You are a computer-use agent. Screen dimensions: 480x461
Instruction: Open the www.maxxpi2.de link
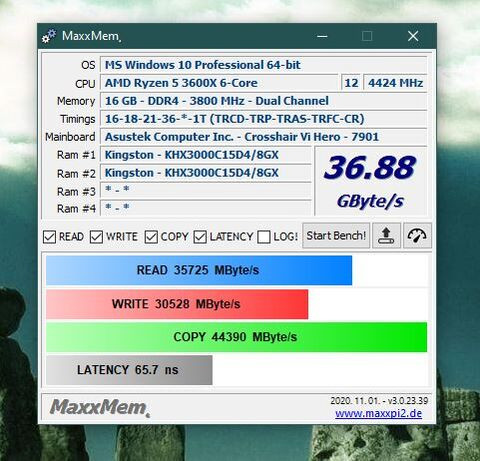[x=379, y=414]
